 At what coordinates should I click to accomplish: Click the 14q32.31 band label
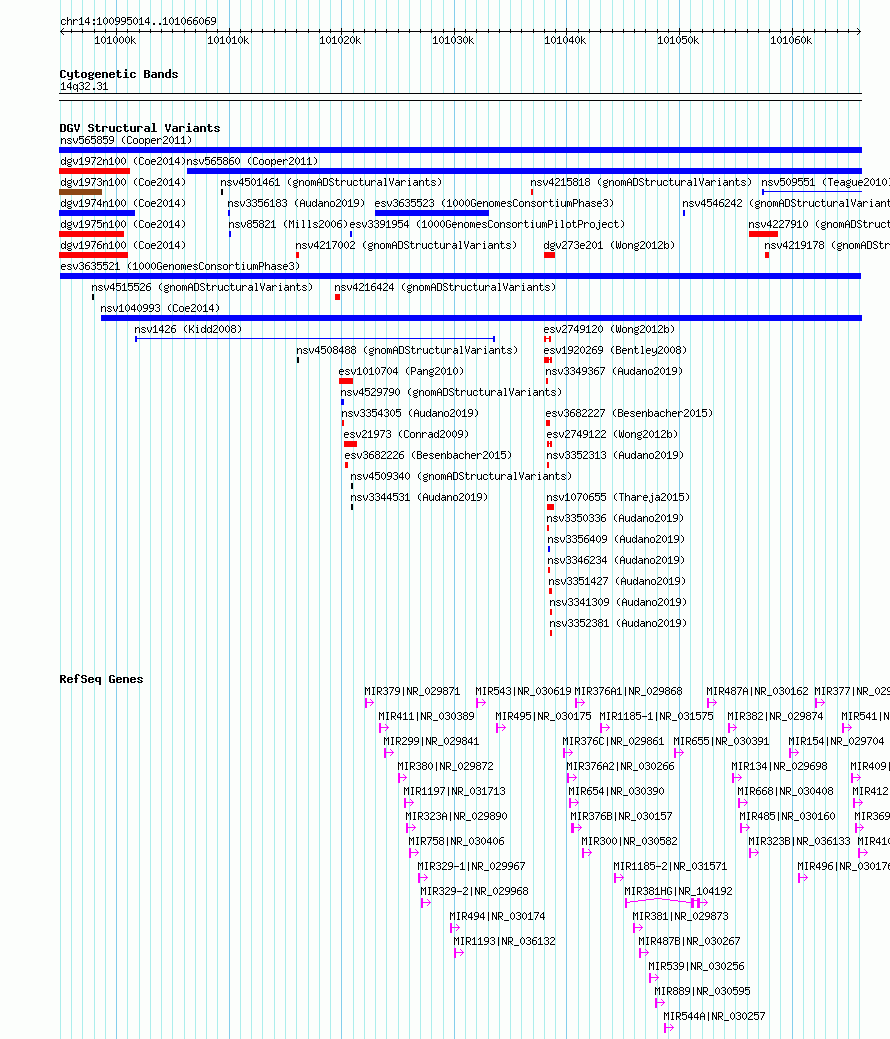pos(83,87)
